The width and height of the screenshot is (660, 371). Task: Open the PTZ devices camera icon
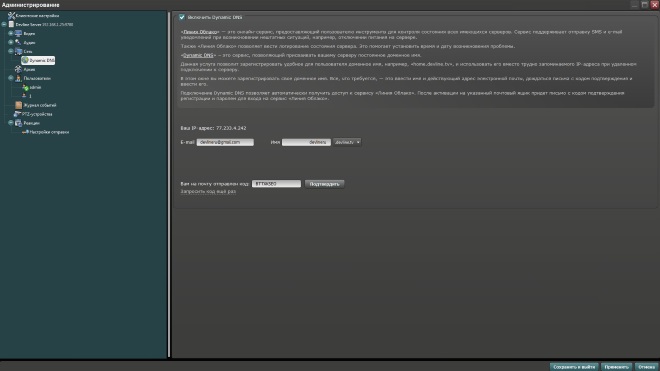(x=17, y=114)
